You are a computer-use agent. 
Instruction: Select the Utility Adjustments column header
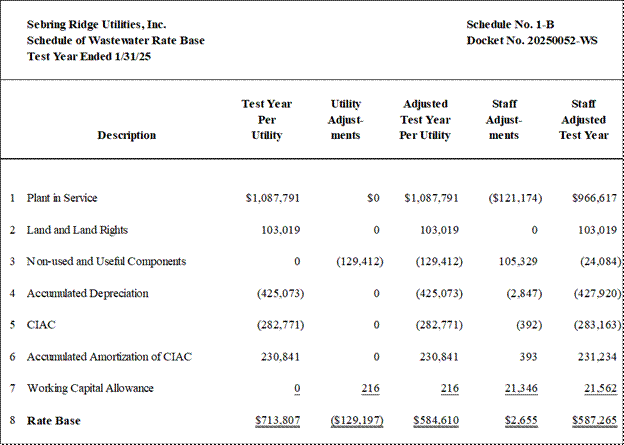[345, 120]
